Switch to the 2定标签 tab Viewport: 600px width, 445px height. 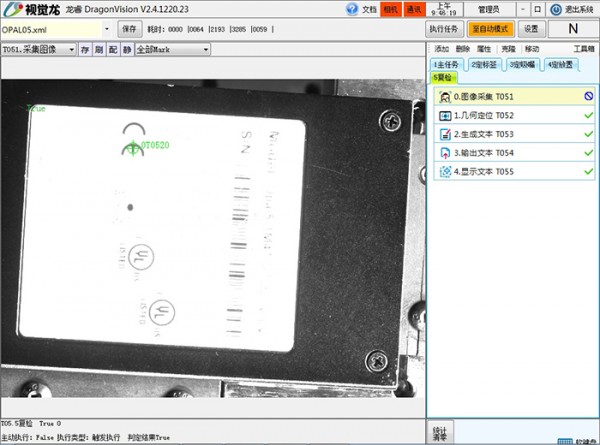click(484, 64)
